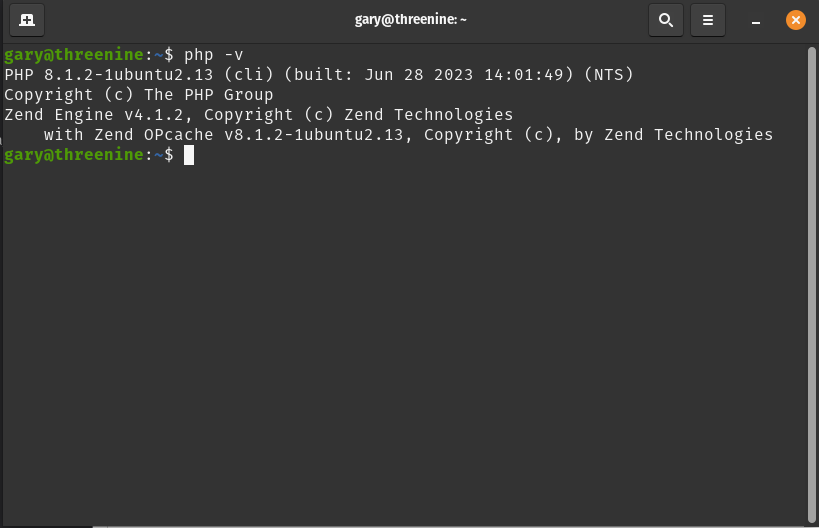
Task: Click the (cli) text in PHP version line
Action: 249,75
